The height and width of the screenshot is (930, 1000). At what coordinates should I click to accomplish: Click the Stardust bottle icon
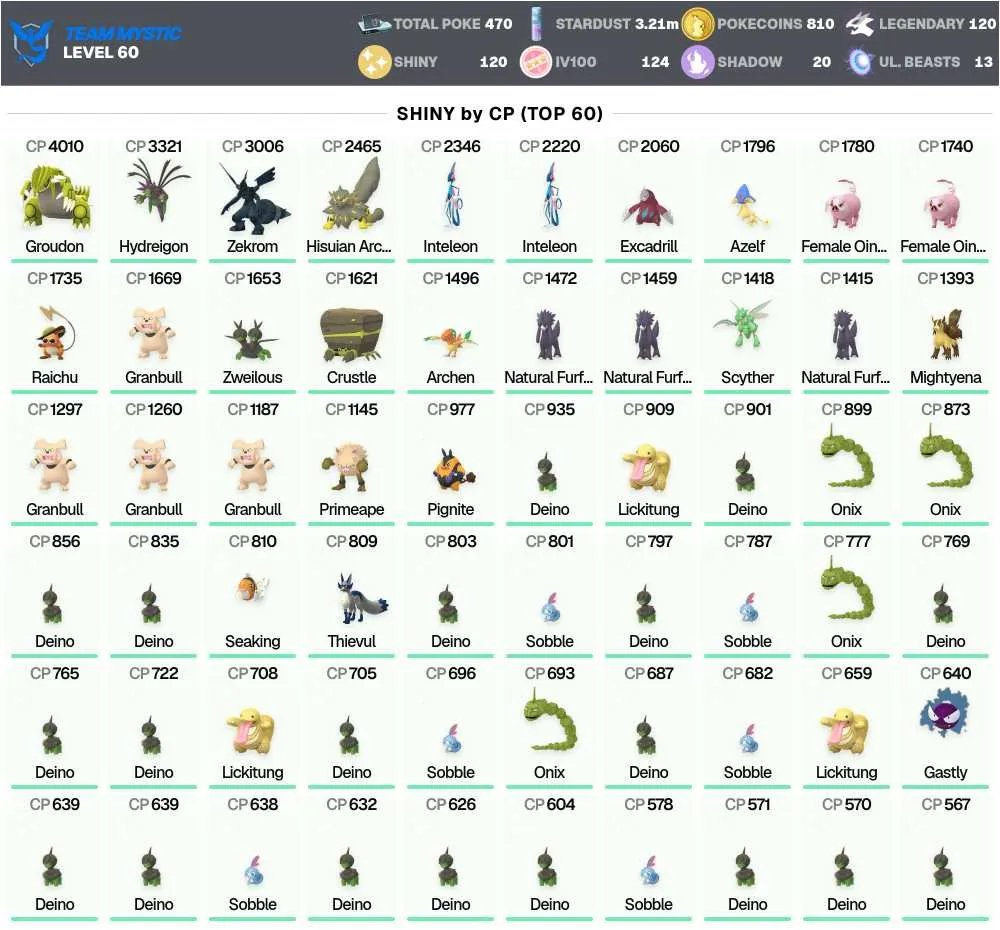[x=536, y=24]
